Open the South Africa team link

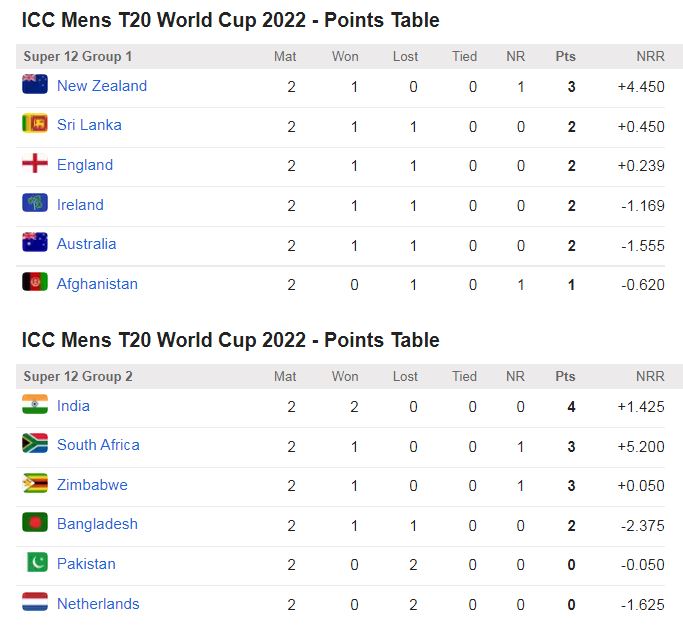pyautogui.click(x=98, y=445)
